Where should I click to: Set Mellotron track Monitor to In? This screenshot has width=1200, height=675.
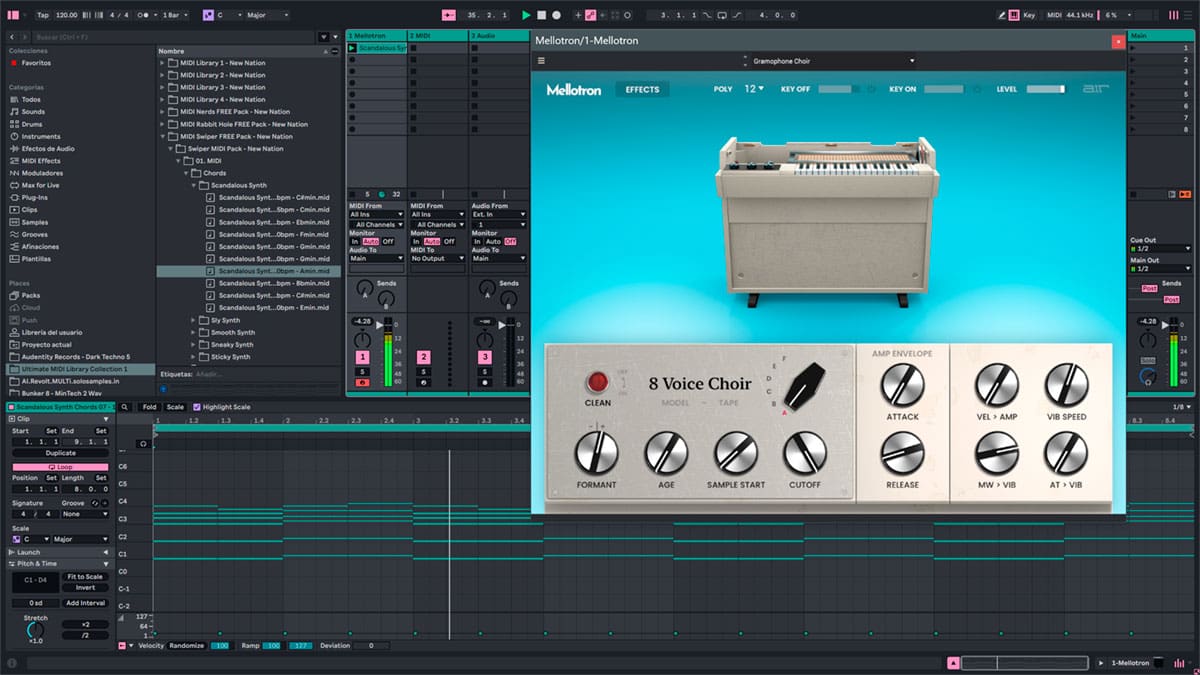click(355, 241)
